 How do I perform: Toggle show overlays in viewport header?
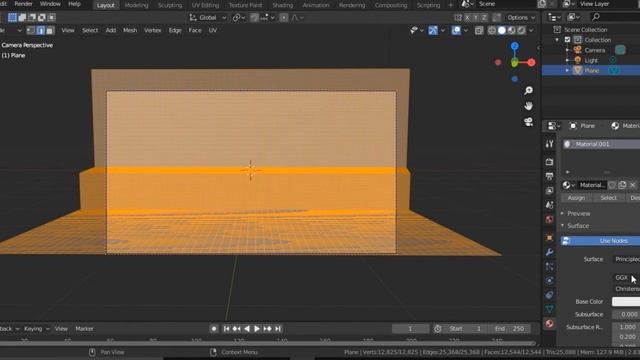[456, 30]
